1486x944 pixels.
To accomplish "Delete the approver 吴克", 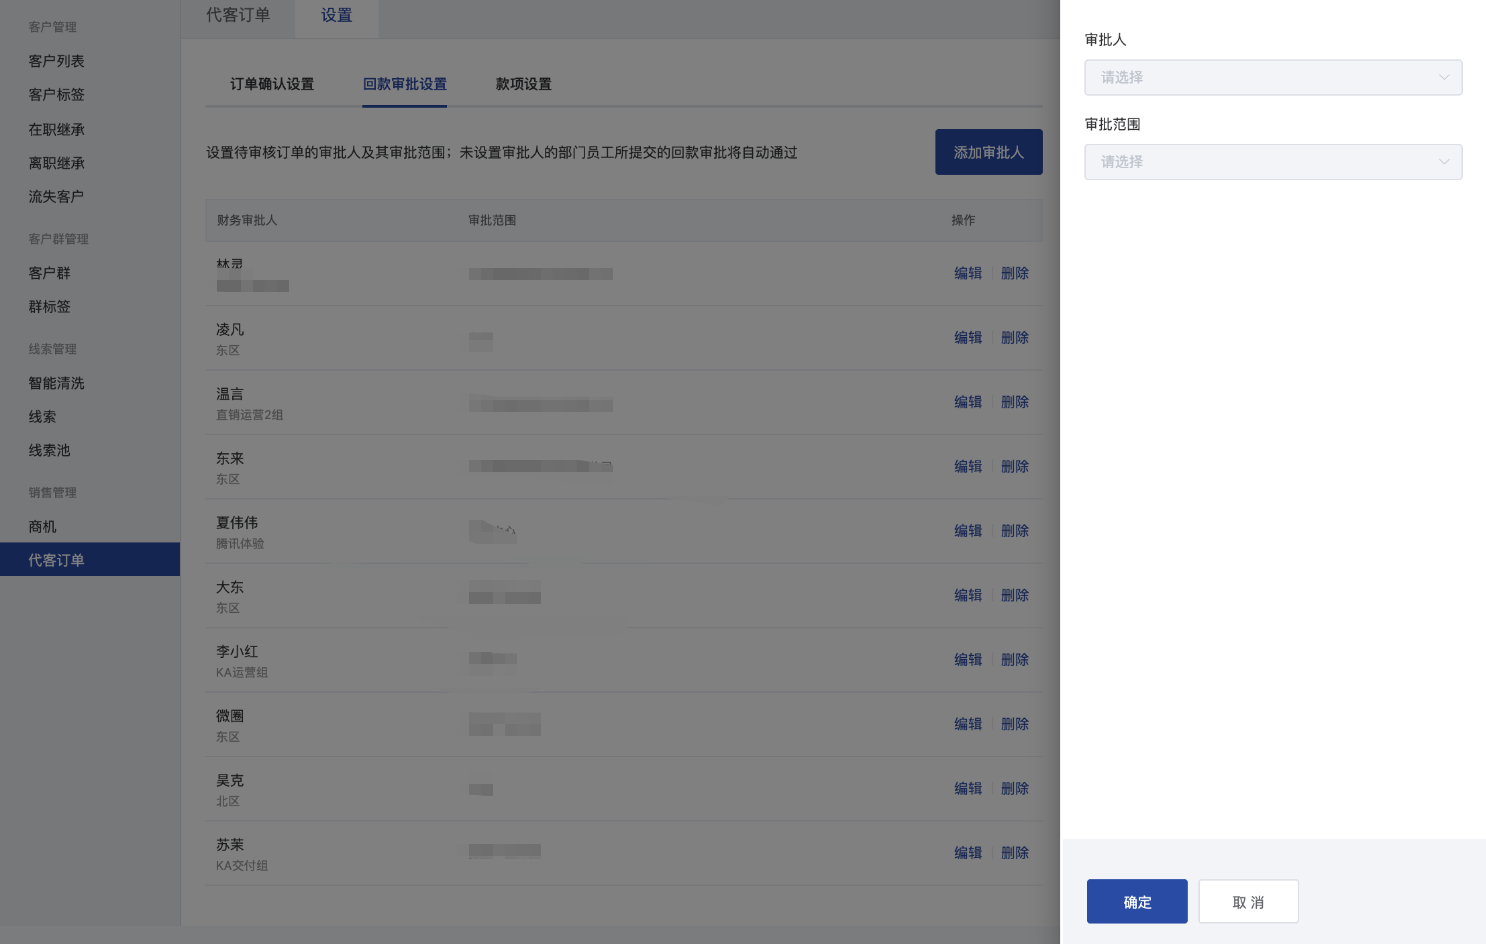I will coord(1015,789).
